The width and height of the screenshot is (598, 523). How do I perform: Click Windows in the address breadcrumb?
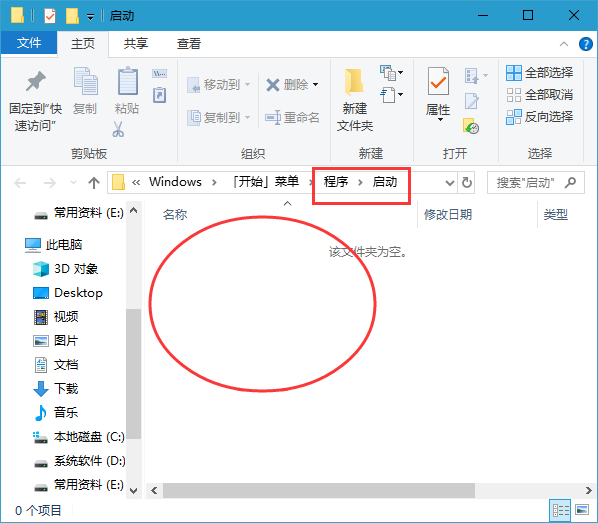pos(175,182)
